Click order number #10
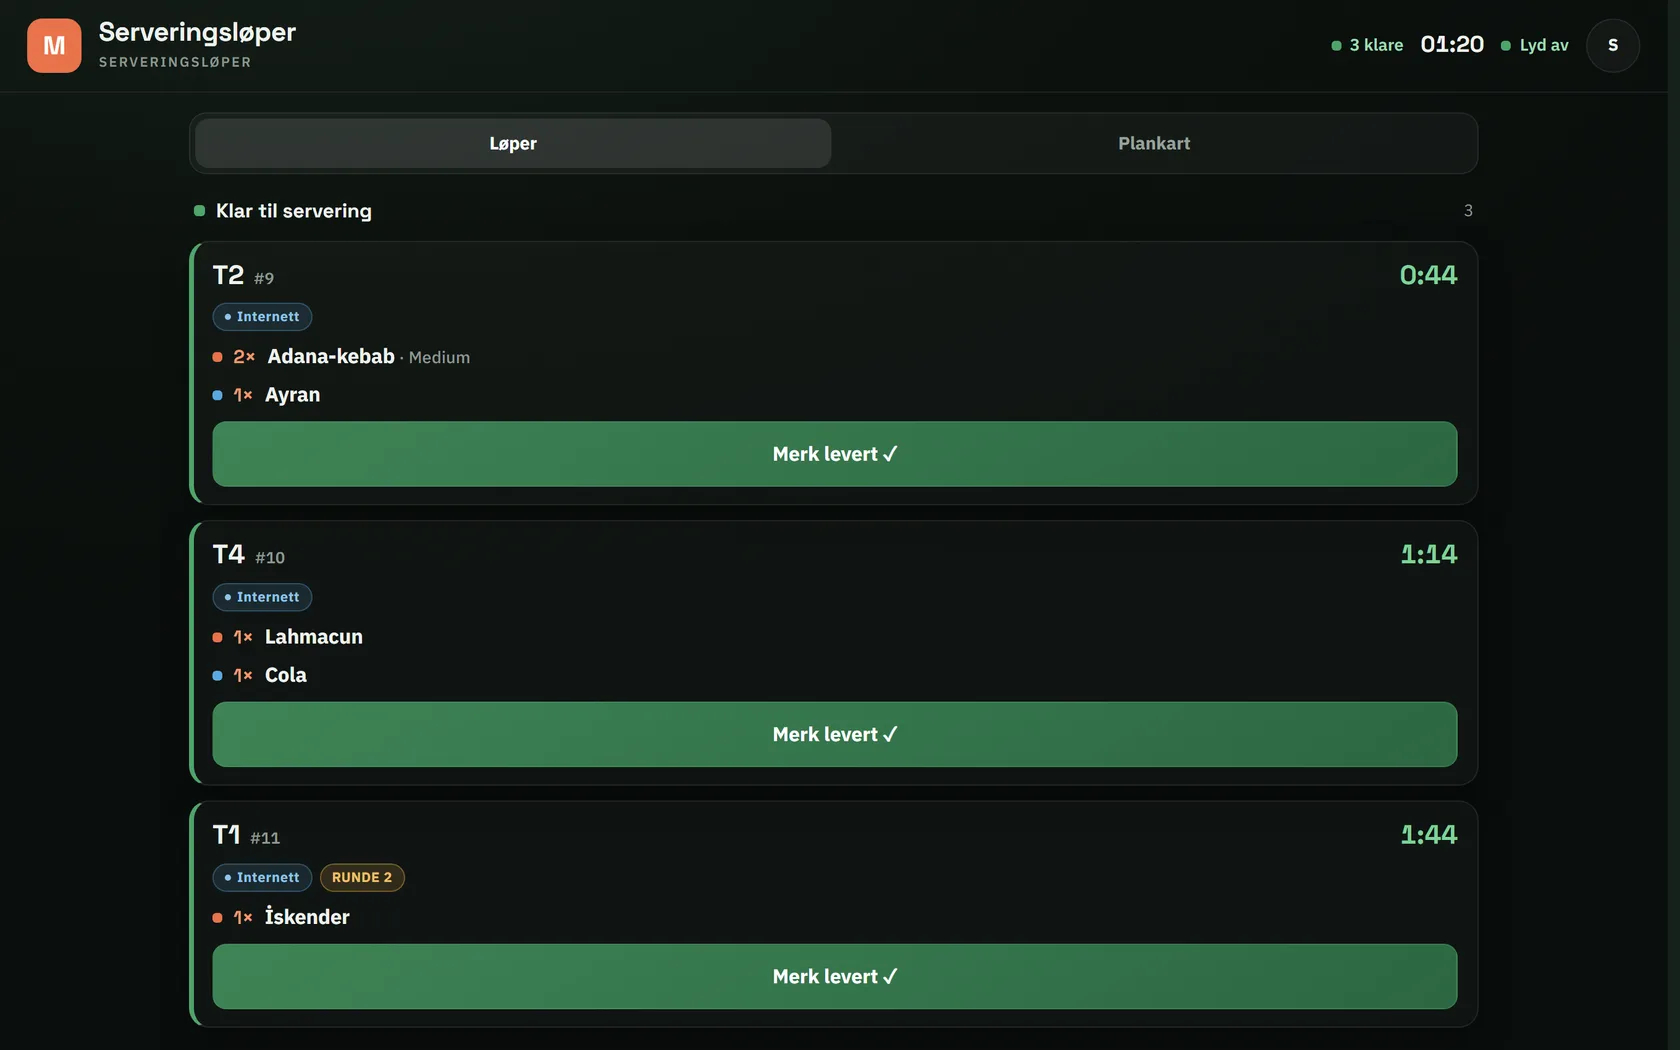 tap(270, 558)
